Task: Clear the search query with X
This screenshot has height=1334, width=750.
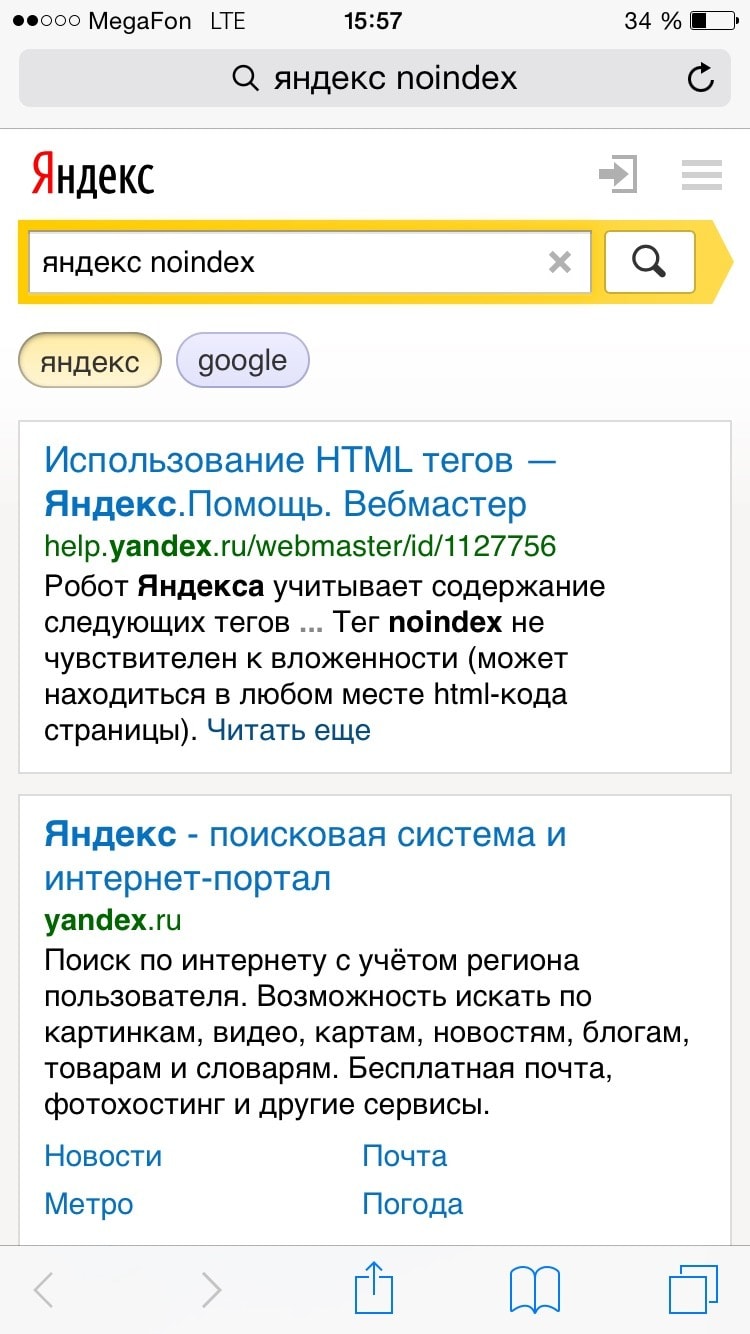Action: click(x=560, y=263)
